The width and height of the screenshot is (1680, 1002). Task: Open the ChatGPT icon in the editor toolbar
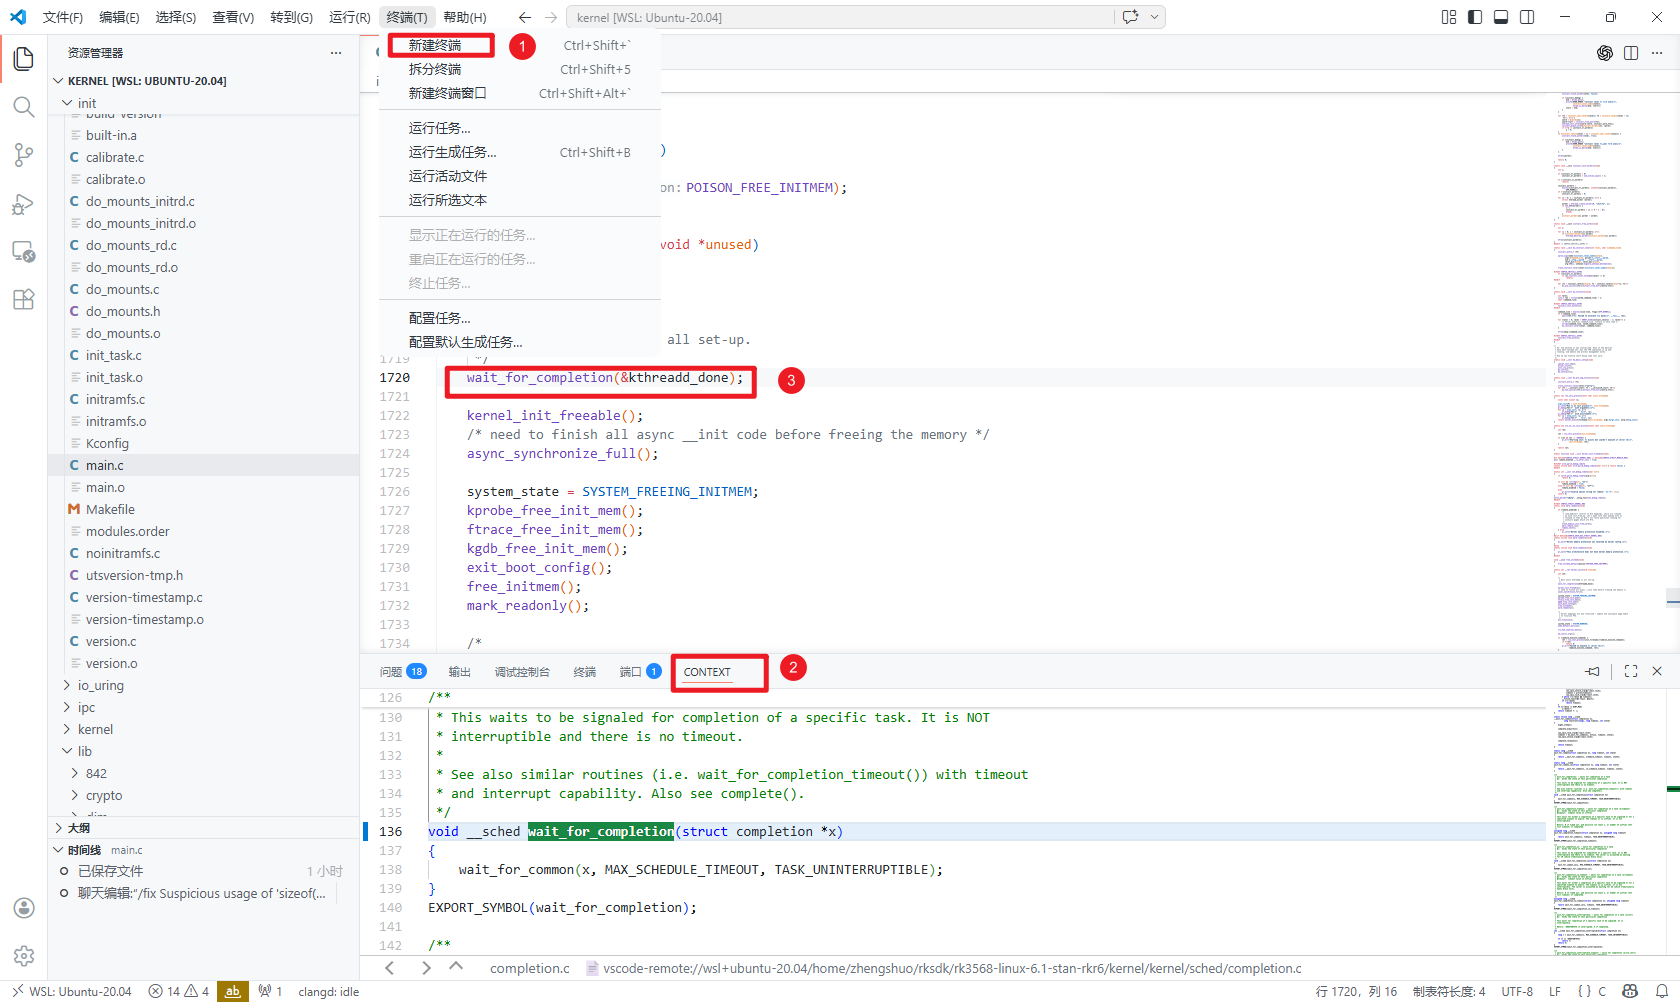tap(1605, 53)
